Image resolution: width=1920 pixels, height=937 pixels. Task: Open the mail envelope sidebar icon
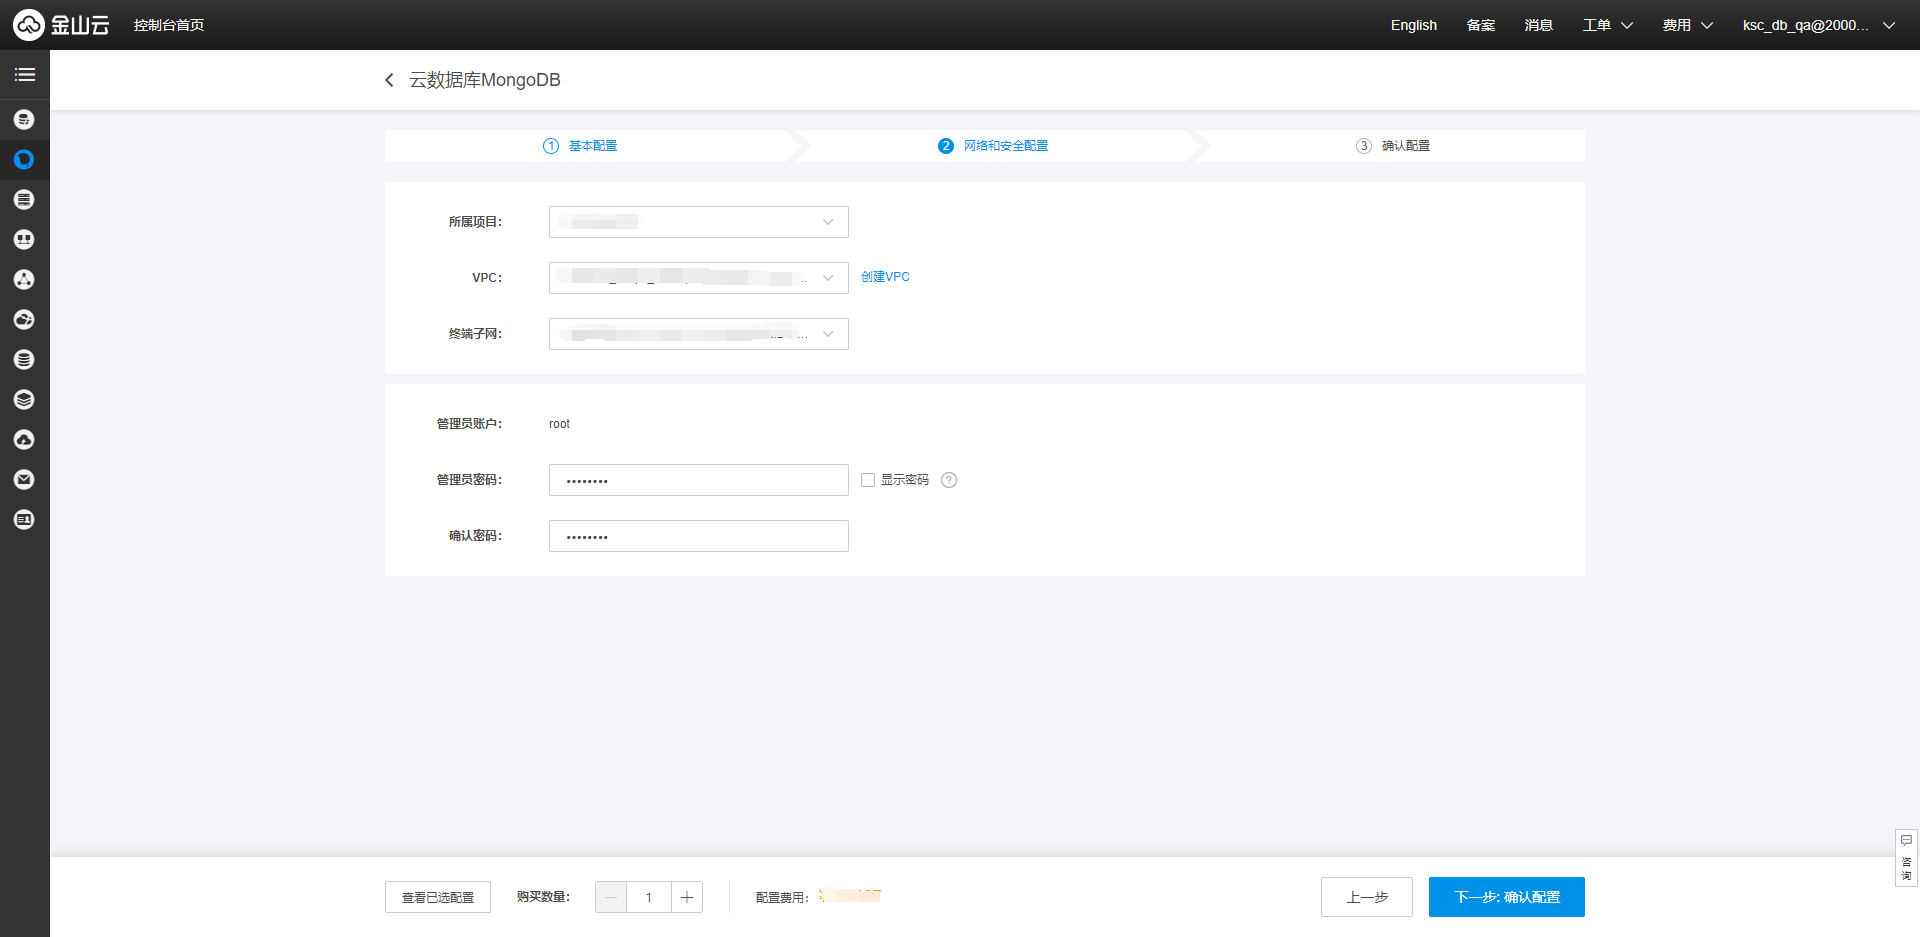24,480
